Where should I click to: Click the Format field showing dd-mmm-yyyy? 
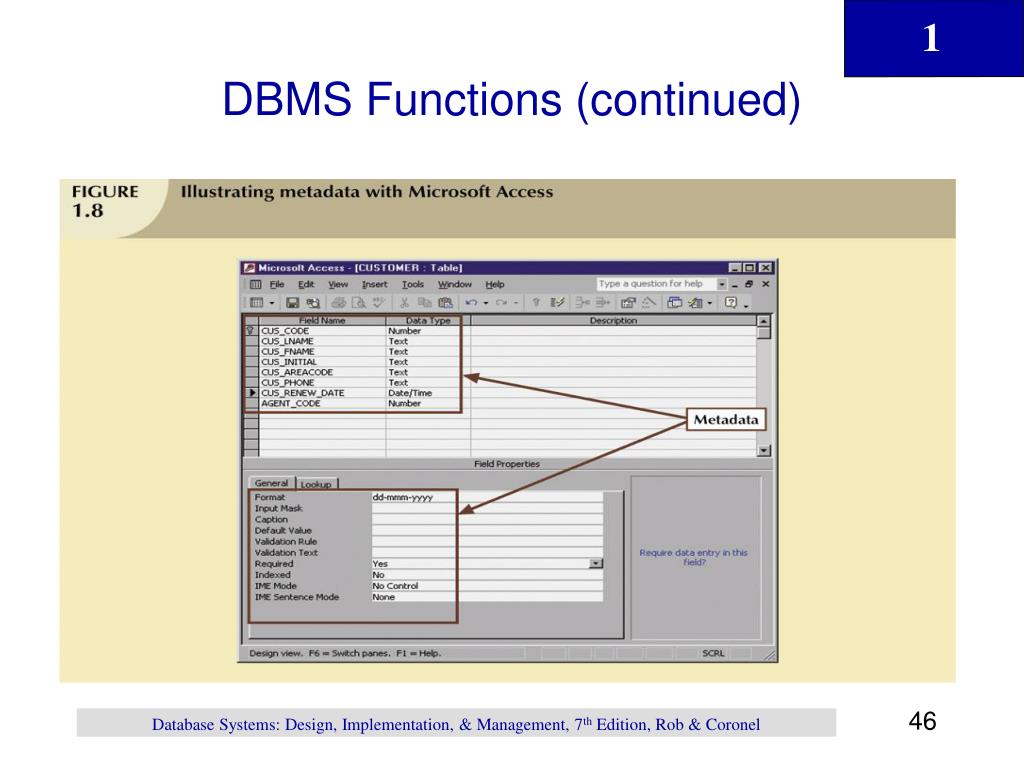(x=487, y=497)
